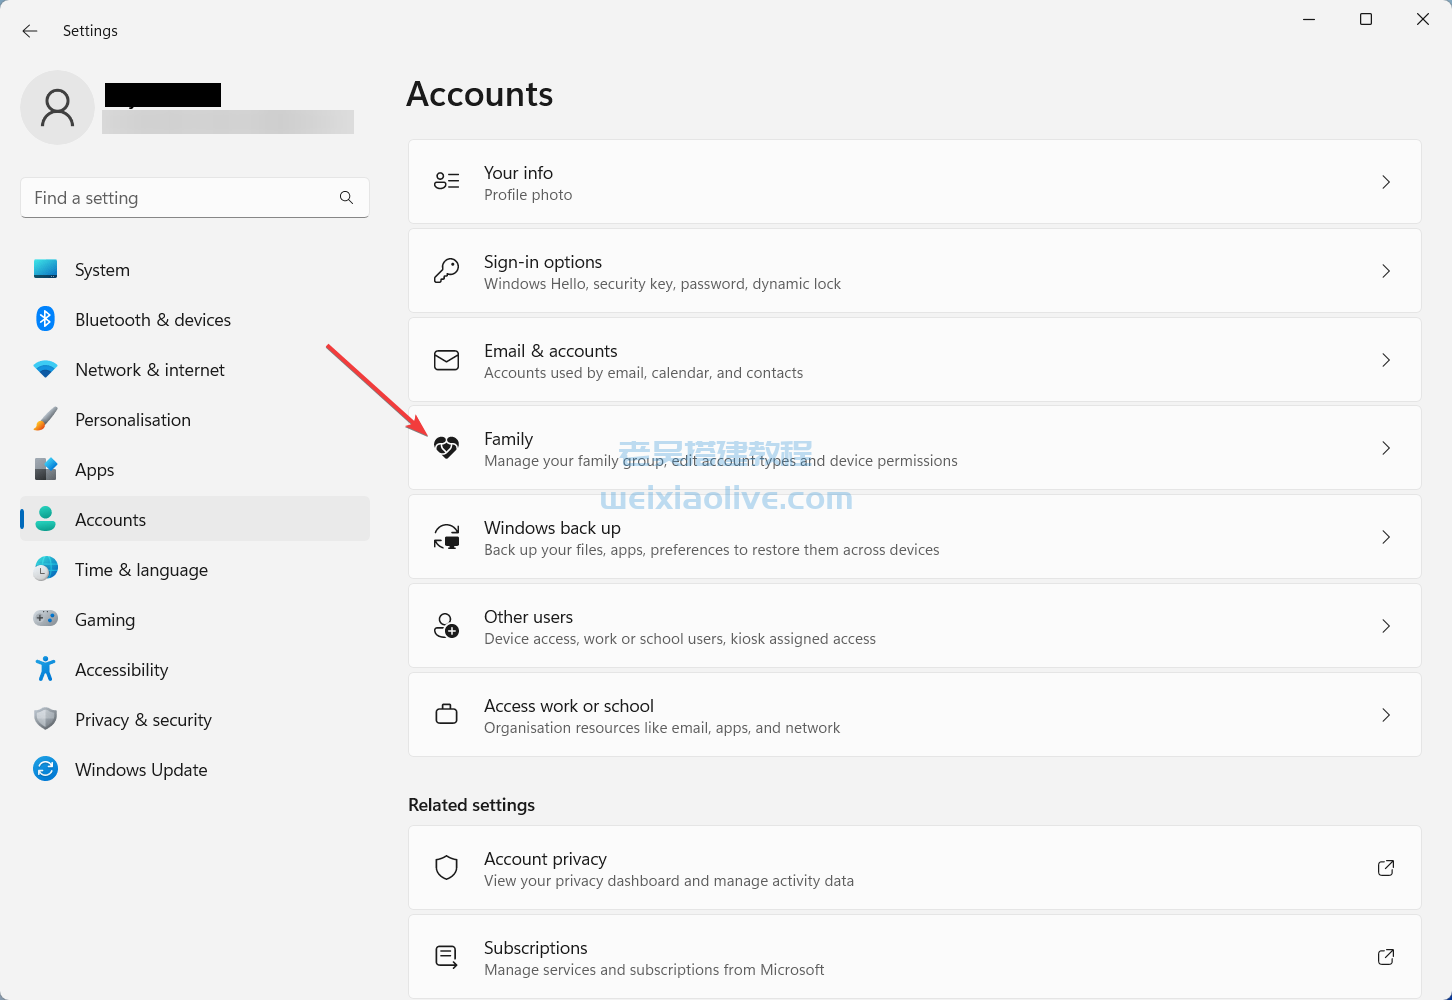Click the Other users add-person icon
The image size is (1452, 1000).
tap(446, 626)
